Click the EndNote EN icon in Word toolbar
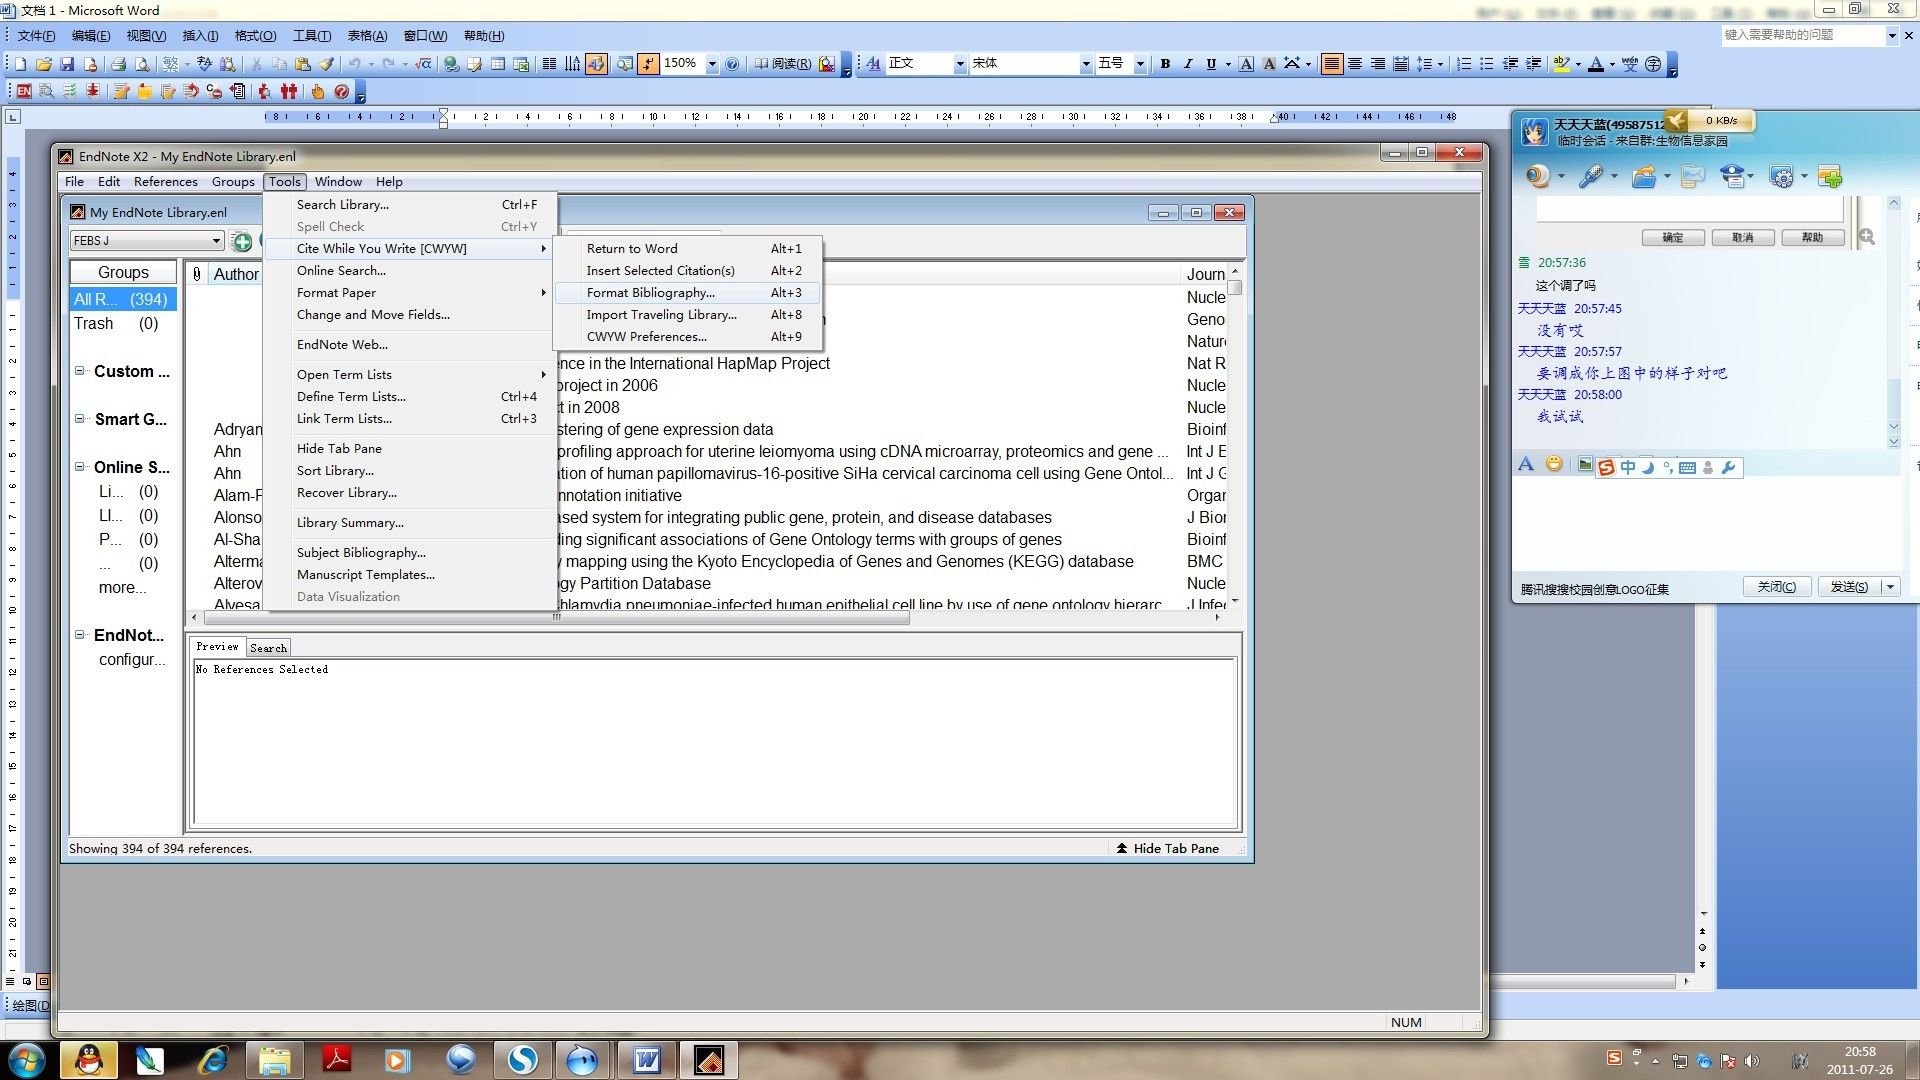The width and height of the screenshot is (1920, 1080). [x=24, y=92]
